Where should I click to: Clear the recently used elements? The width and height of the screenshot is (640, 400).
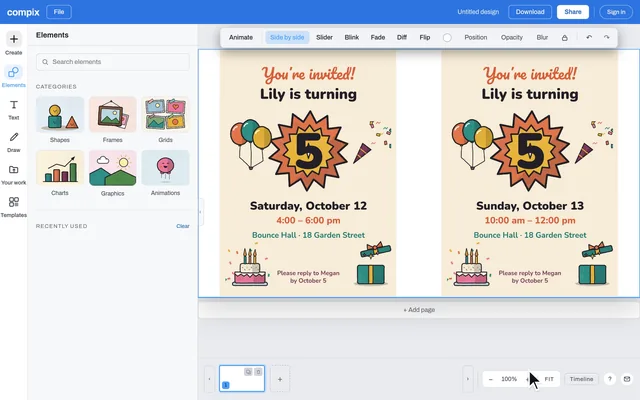(x=182, y=226)
